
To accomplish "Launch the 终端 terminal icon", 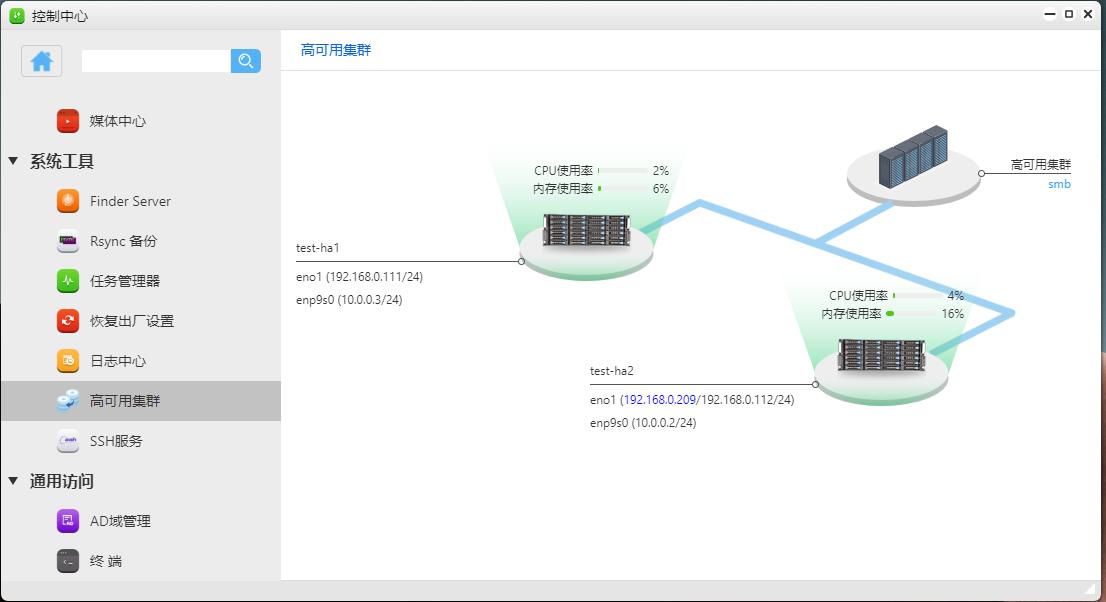I will click(x=68, y=561).
